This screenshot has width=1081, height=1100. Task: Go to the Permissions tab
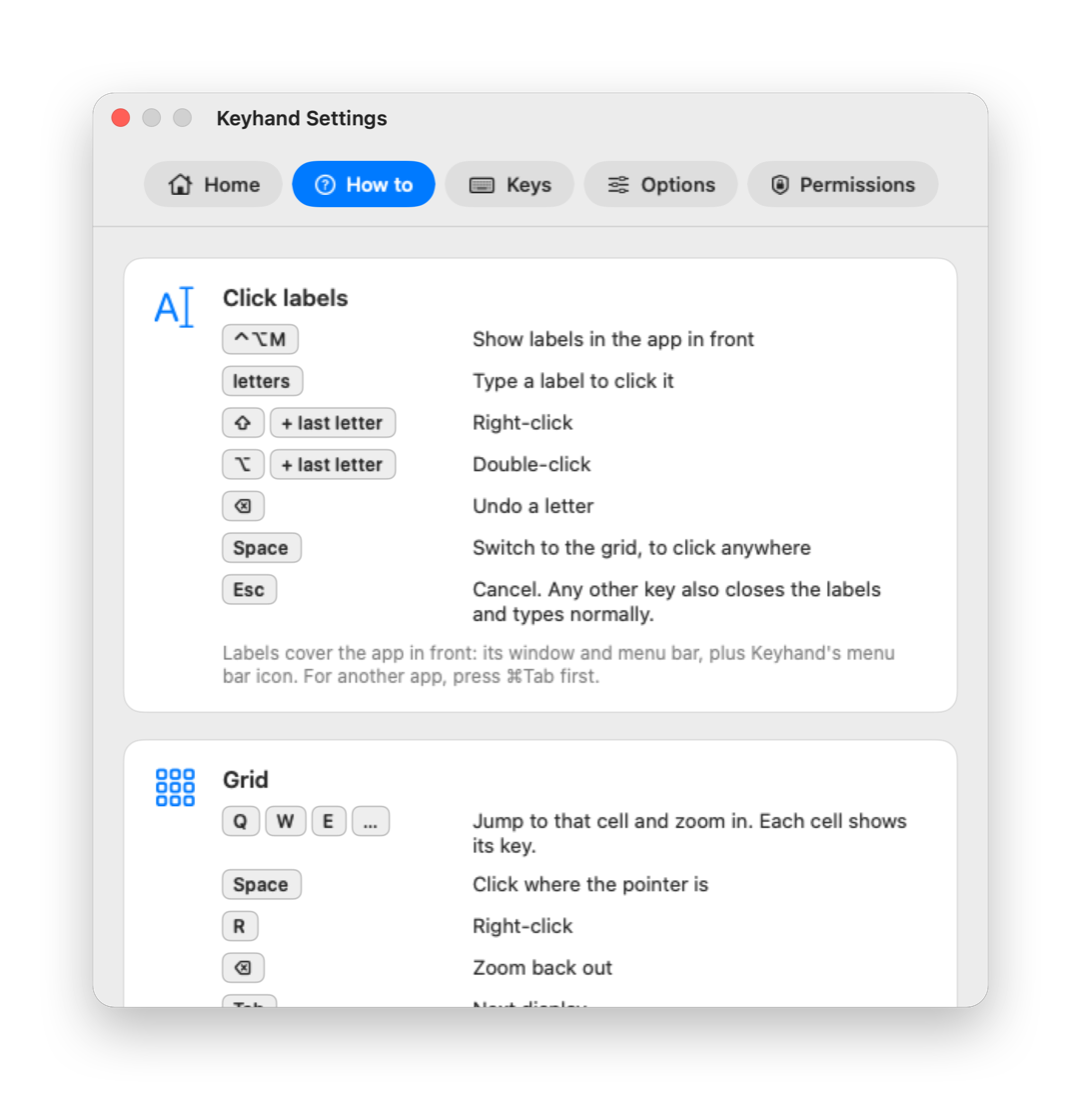[x=842, y=185]
